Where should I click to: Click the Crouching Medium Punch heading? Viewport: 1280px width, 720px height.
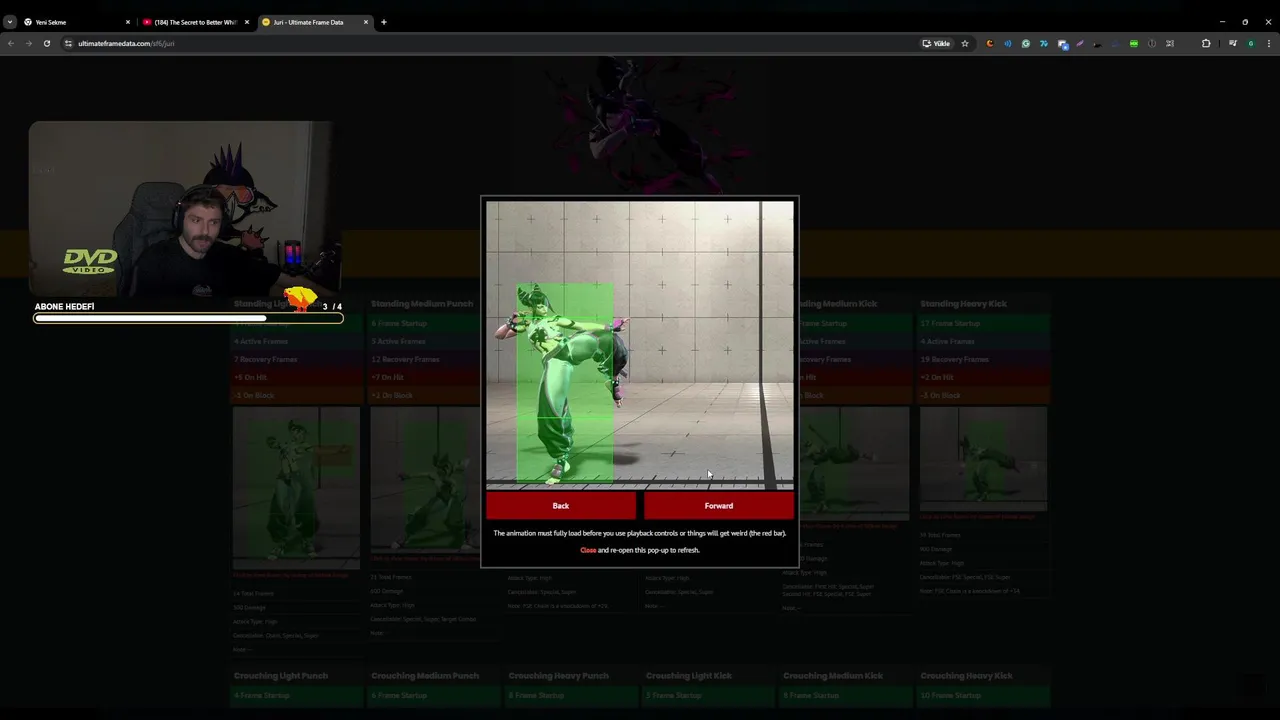click(425, 676)
